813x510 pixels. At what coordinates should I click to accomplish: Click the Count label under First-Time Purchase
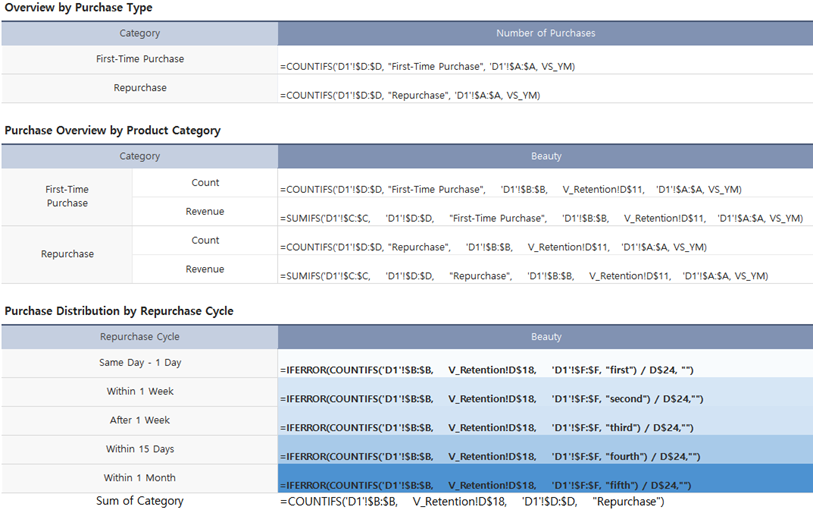coord(205,183)
